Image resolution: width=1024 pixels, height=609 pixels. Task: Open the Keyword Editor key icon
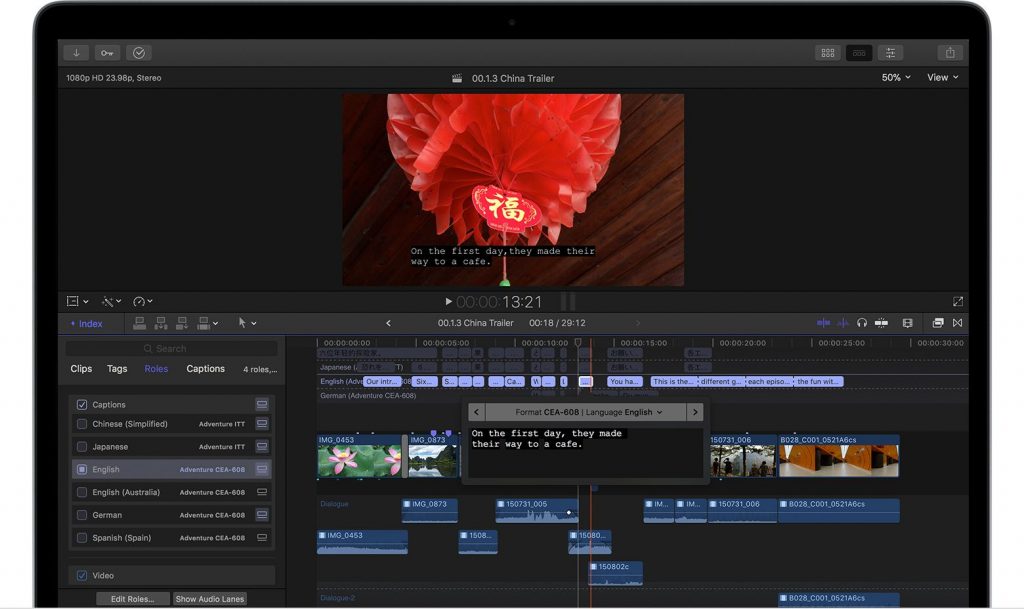(x=107, y=53)
